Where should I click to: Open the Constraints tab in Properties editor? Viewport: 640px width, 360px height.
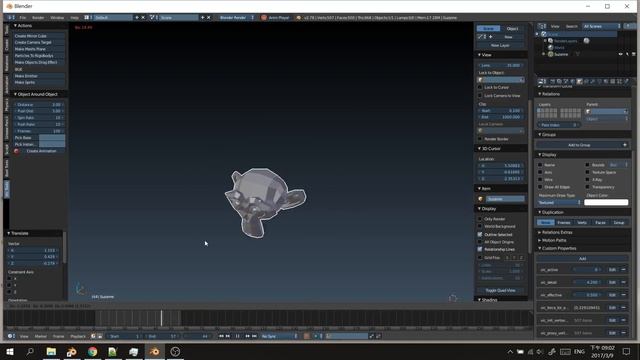click(x=587, y=82)
